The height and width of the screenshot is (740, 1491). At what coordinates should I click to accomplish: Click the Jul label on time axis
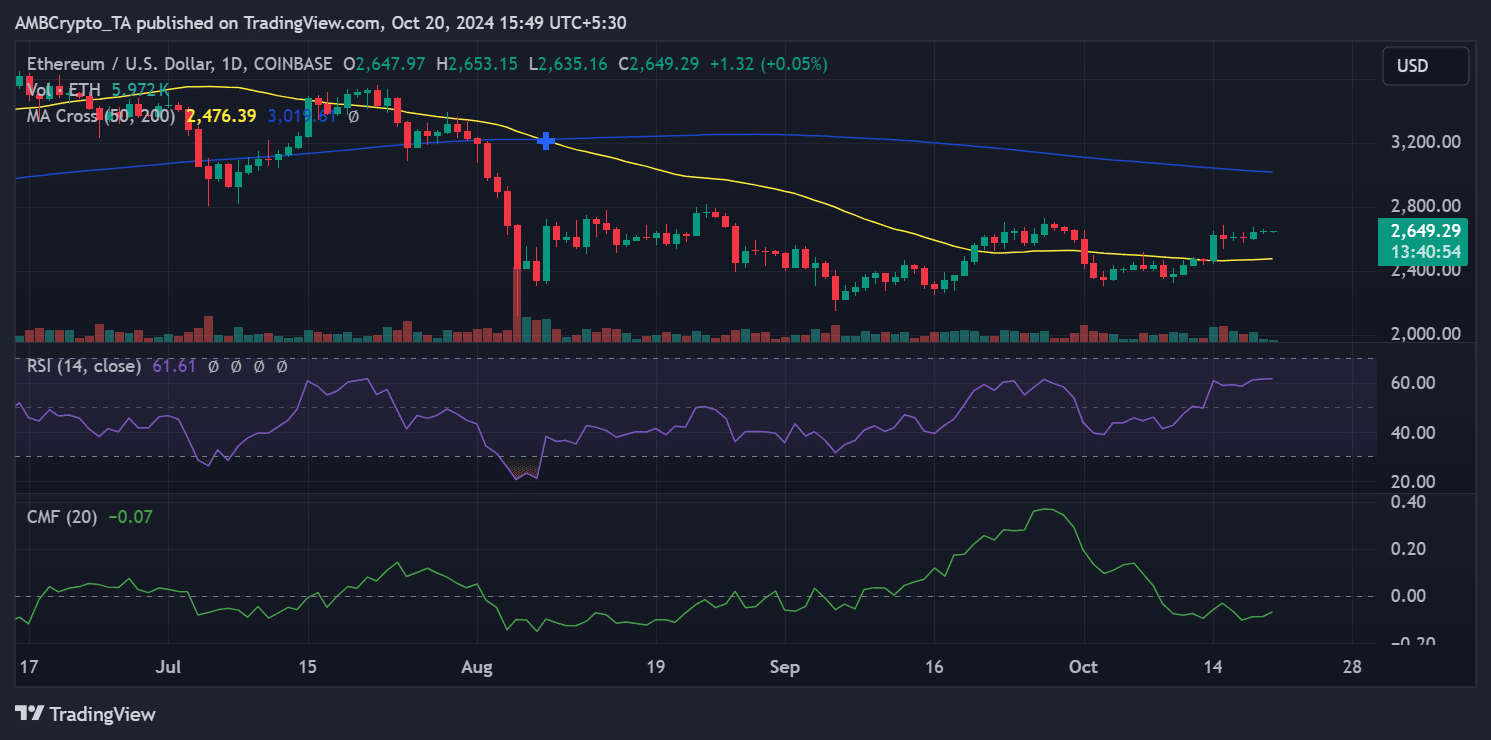(x=168, y=667)
